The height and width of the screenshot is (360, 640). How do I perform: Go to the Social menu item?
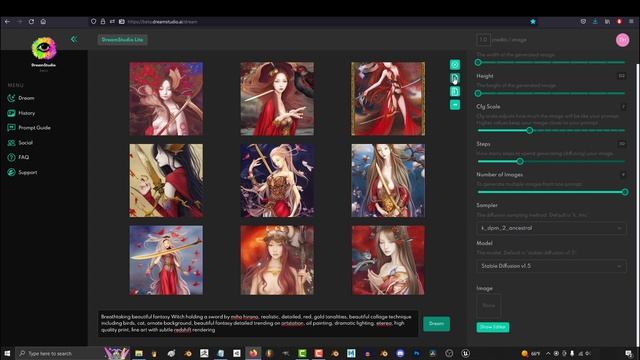[x=25, y=142]
